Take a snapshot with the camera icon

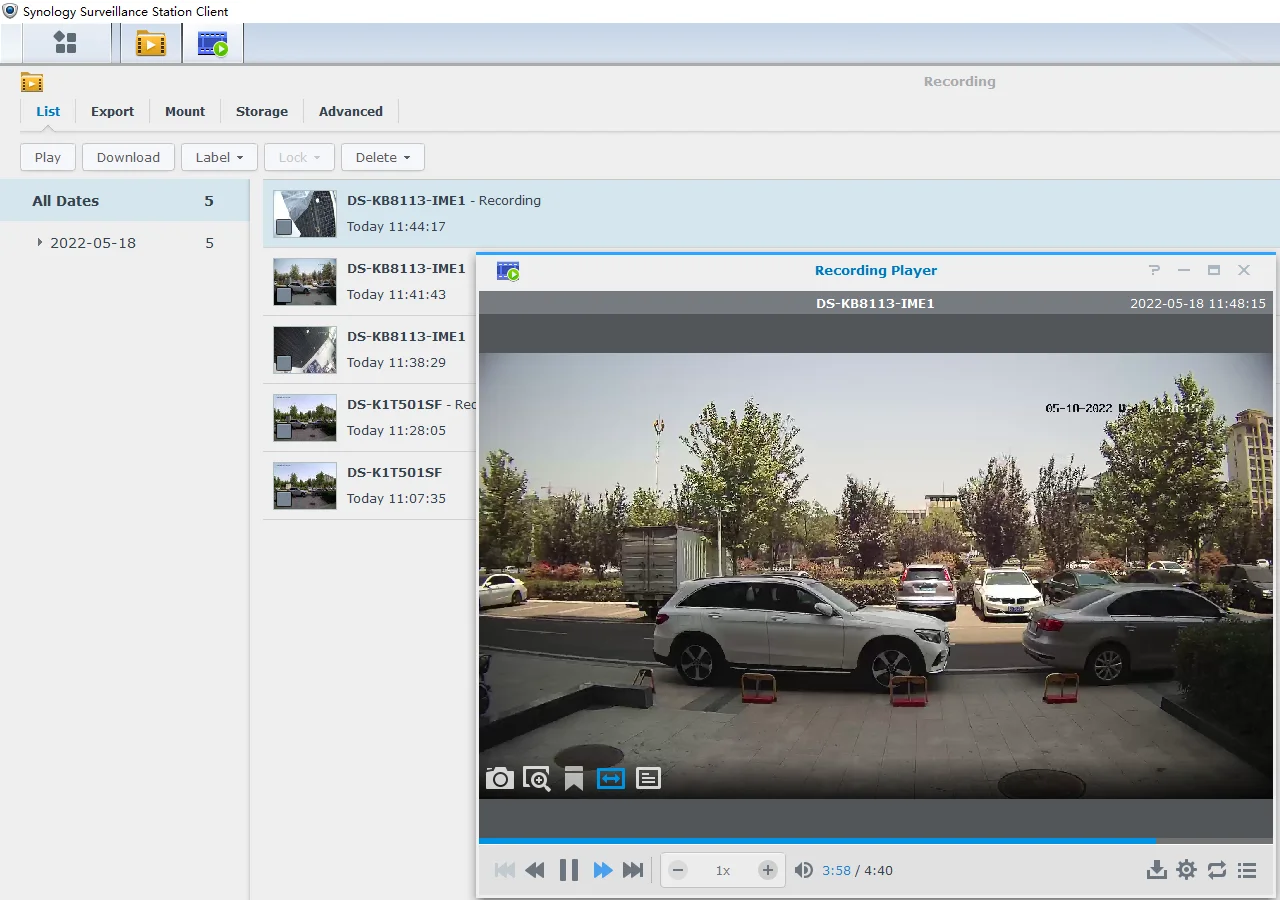coord(500,778)
